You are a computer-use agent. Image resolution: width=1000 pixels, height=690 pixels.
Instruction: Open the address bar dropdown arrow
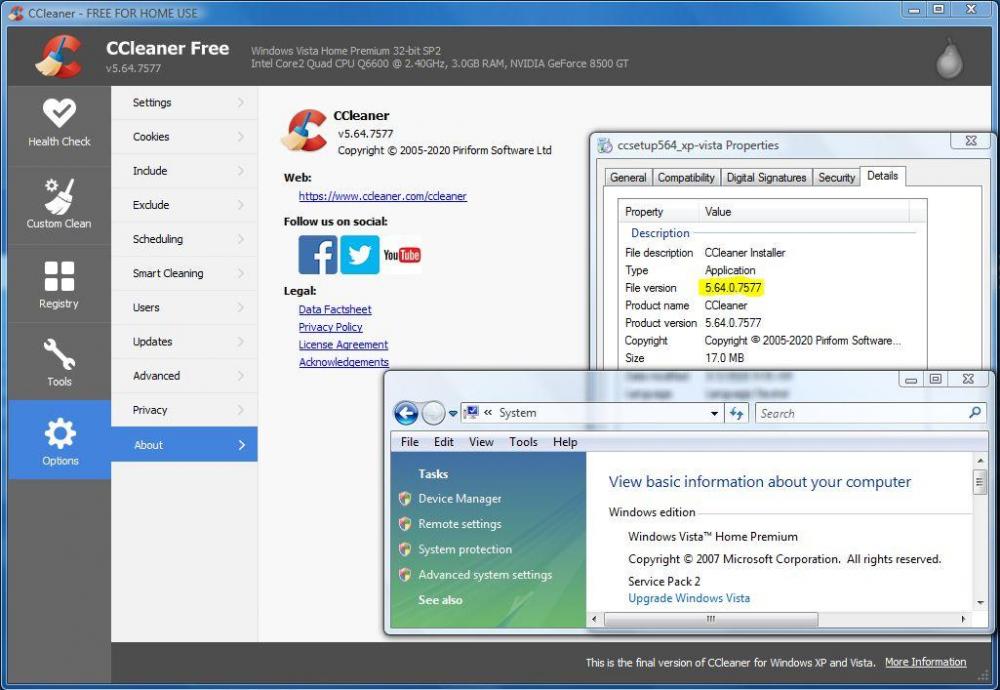click(x=714, y=413)
